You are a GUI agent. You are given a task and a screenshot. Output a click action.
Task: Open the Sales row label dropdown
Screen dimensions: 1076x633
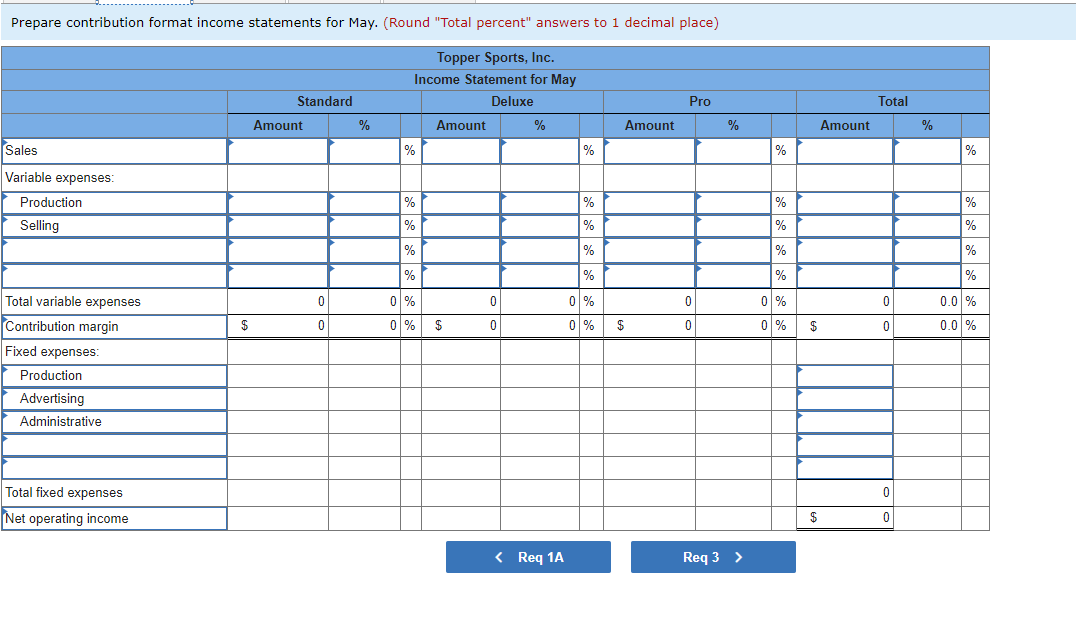click(114, 151)
